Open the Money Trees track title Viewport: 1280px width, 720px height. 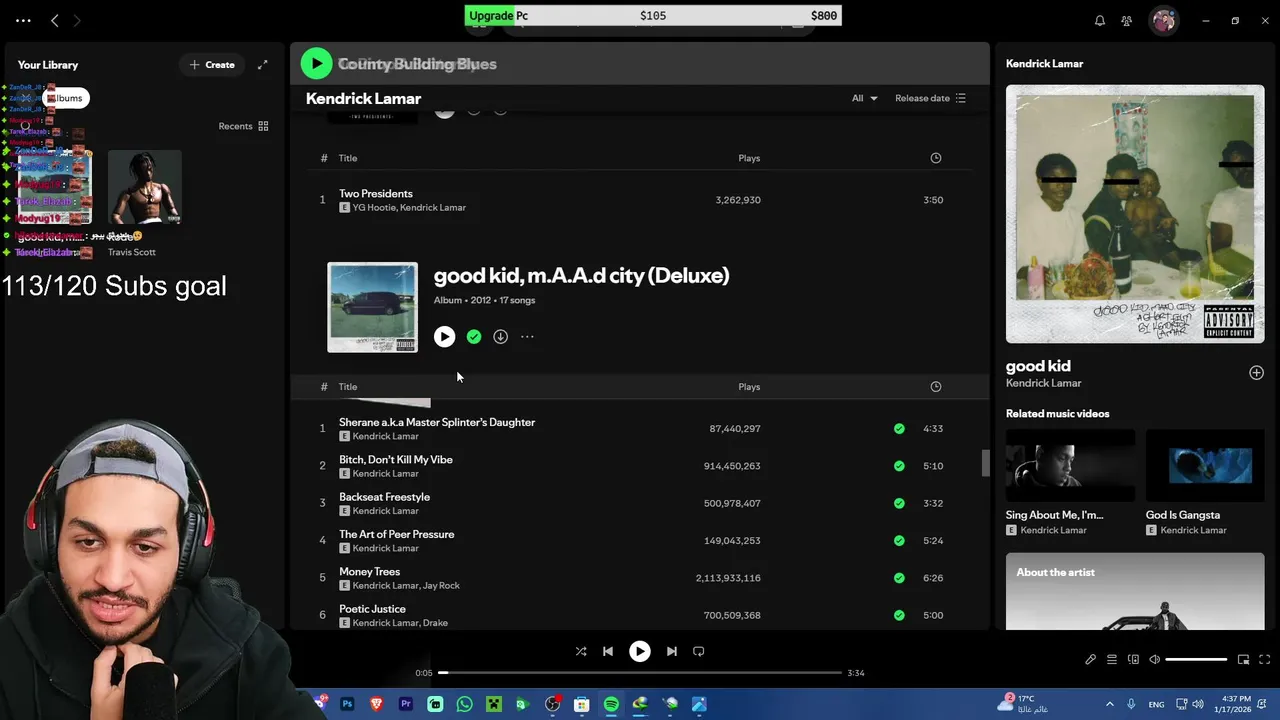click(x=369, y=572)
